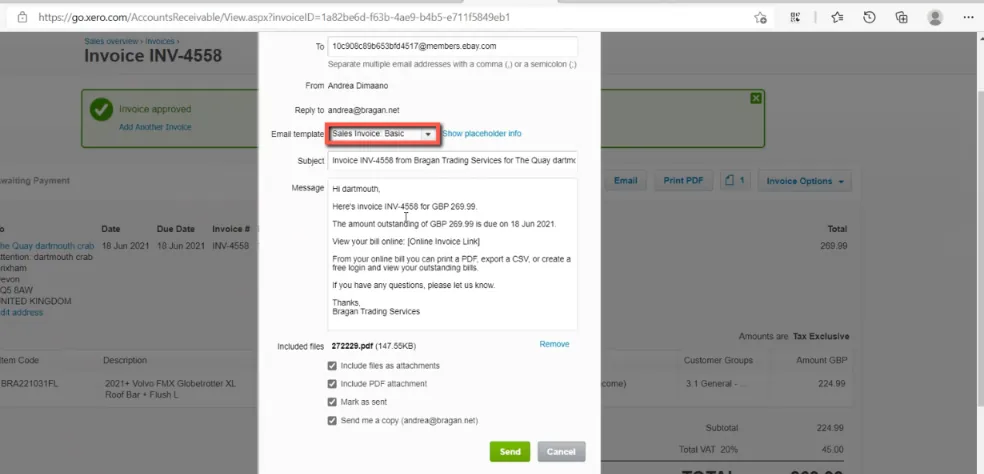Uncheck Include files as attachments
The width and height of the screenshot is (984, 474).
click(332, 365)
